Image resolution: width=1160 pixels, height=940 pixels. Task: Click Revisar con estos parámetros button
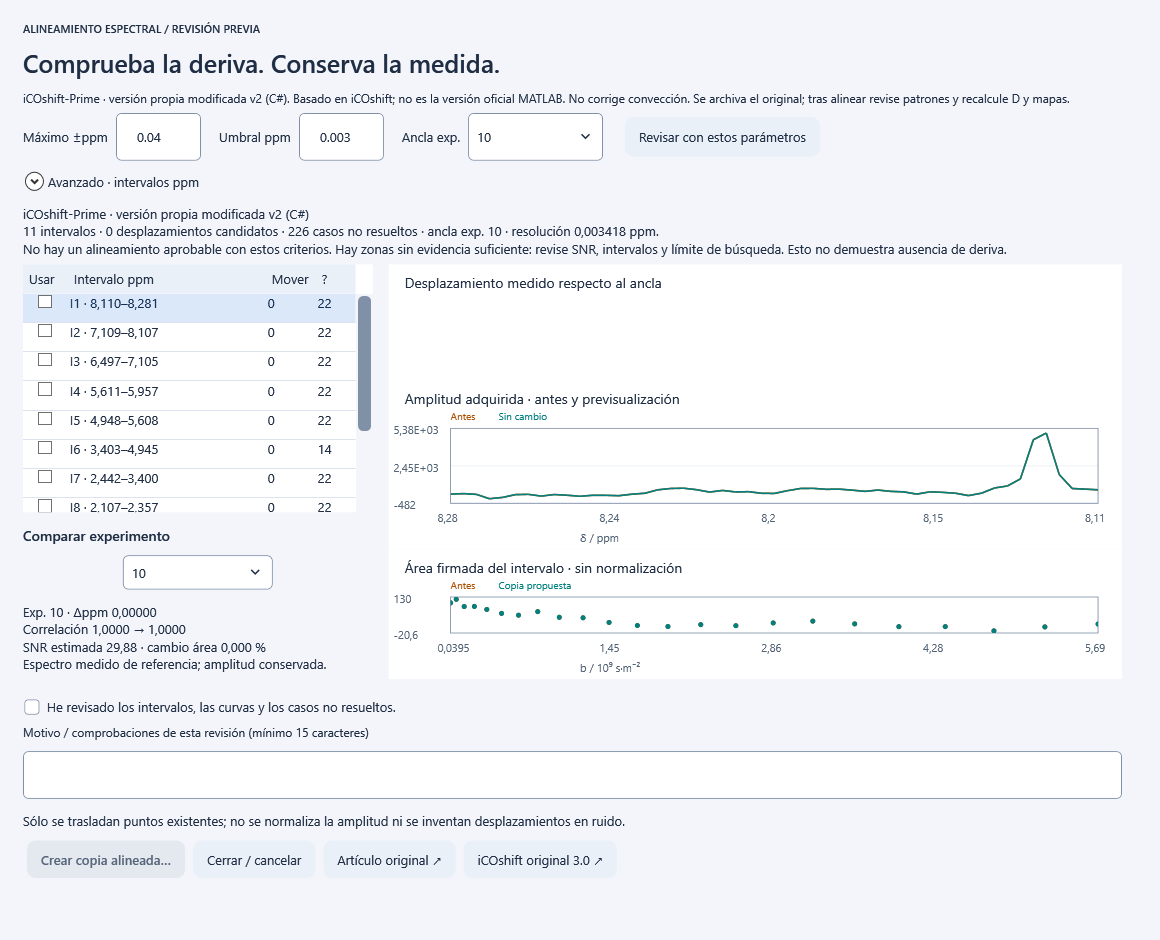tap(722, 137)
